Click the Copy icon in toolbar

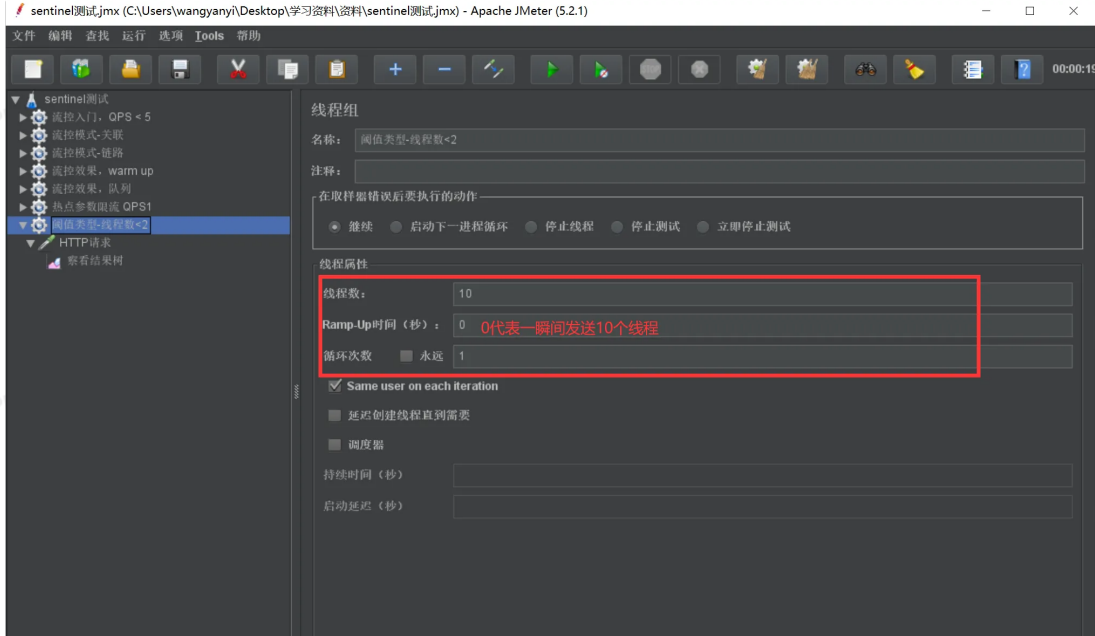[287, 69]
